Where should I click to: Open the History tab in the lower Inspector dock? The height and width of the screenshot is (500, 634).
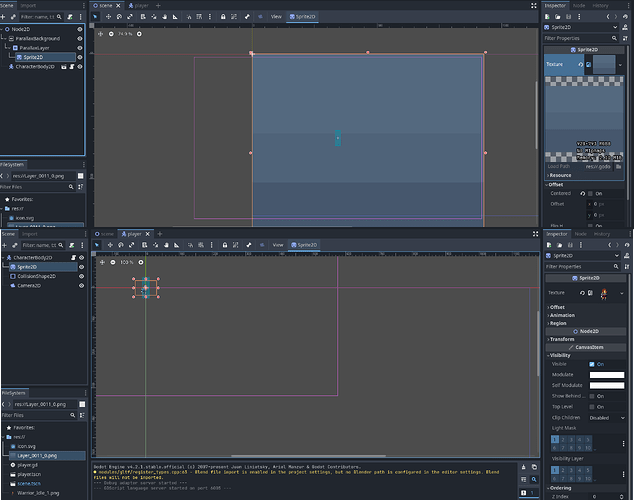(x=602, y=234)
